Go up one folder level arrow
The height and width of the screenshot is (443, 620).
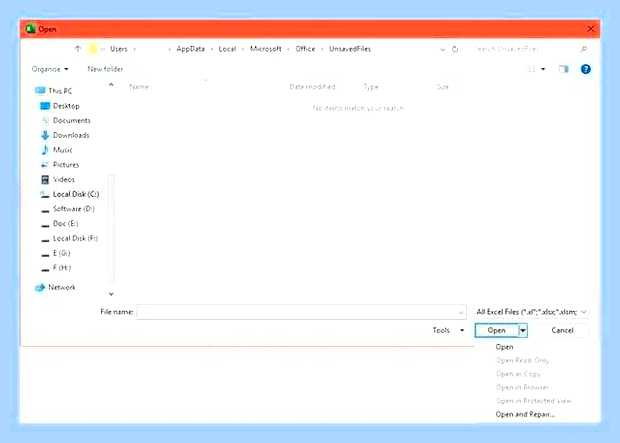click(78, 49)
